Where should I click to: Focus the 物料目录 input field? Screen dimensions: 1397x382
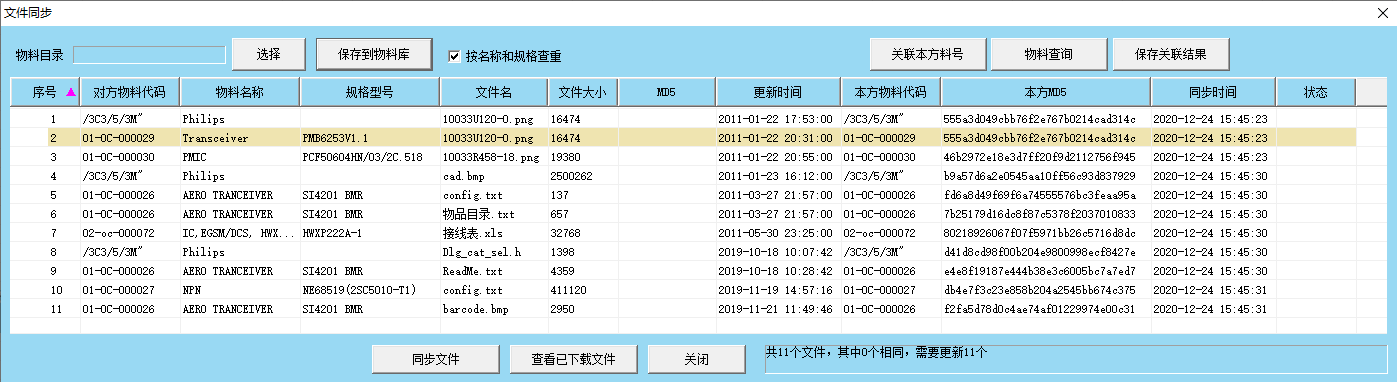click(x=150, y=54)
